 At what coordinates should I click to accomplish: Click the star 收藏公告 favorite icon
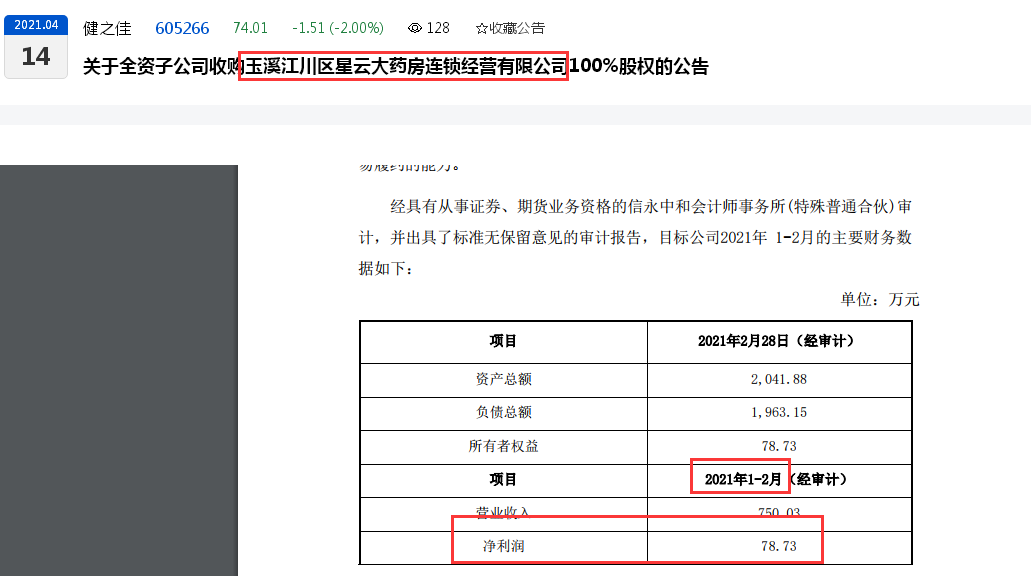pyautogui.click(x=481, y=28)
